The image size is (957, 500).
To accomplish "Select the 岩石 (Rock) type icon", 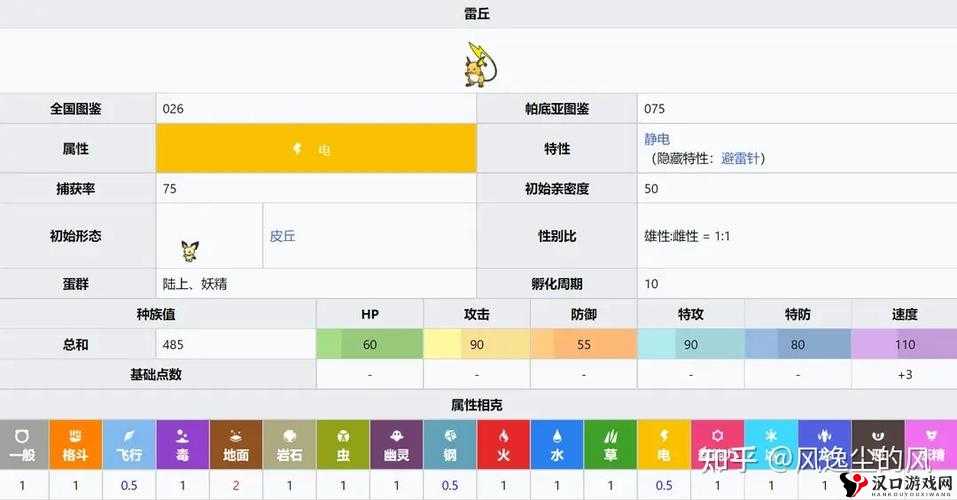I will [289, 444].
